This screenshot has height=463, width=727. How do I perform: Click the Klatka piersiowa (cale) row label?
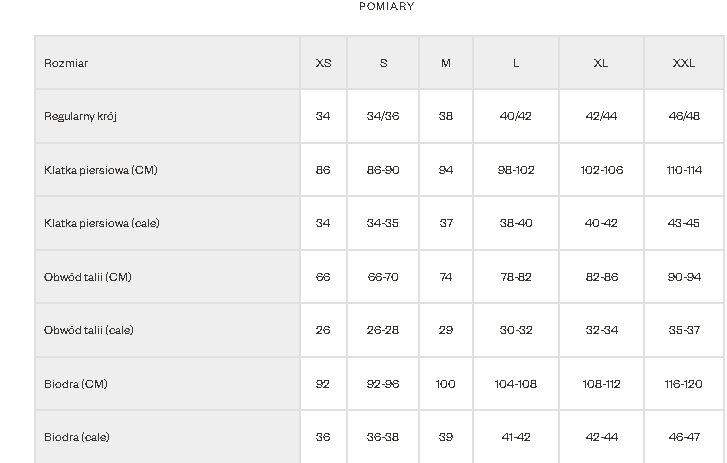[x=102, y=223]
